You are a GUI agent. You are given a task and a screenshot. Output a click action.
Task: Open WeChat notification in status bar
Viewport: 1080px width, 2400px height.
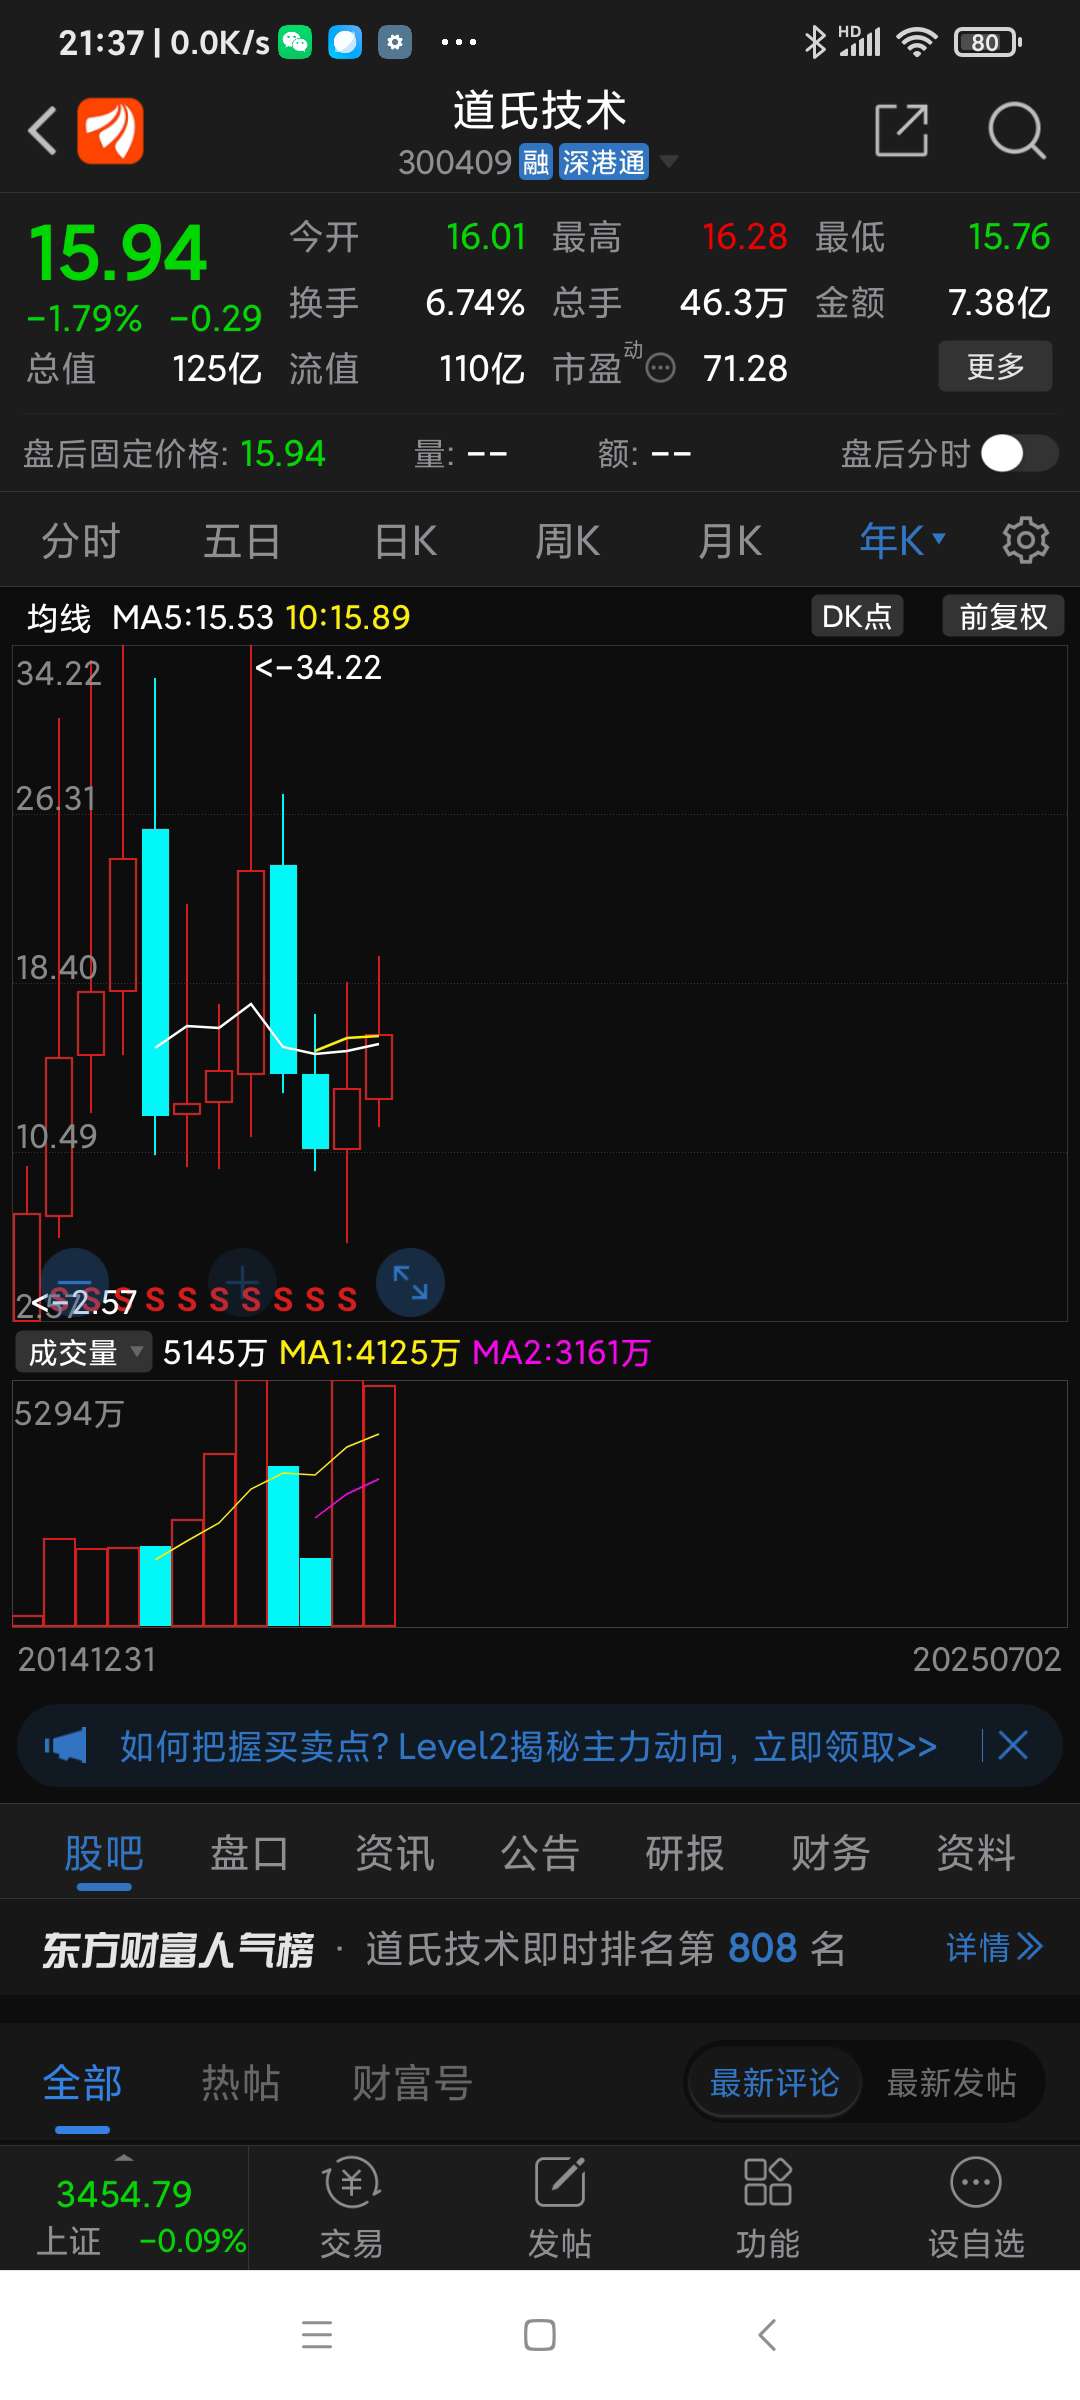(x=295, y=42)
